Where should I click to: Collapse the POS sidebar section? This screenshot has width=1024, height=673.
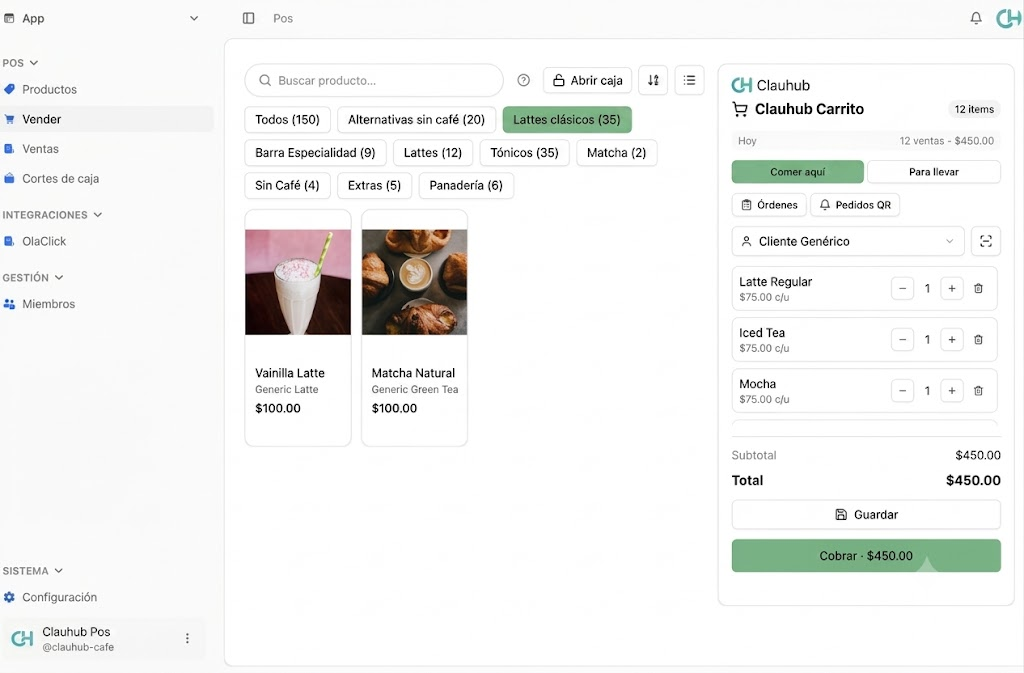pos(20,63)
